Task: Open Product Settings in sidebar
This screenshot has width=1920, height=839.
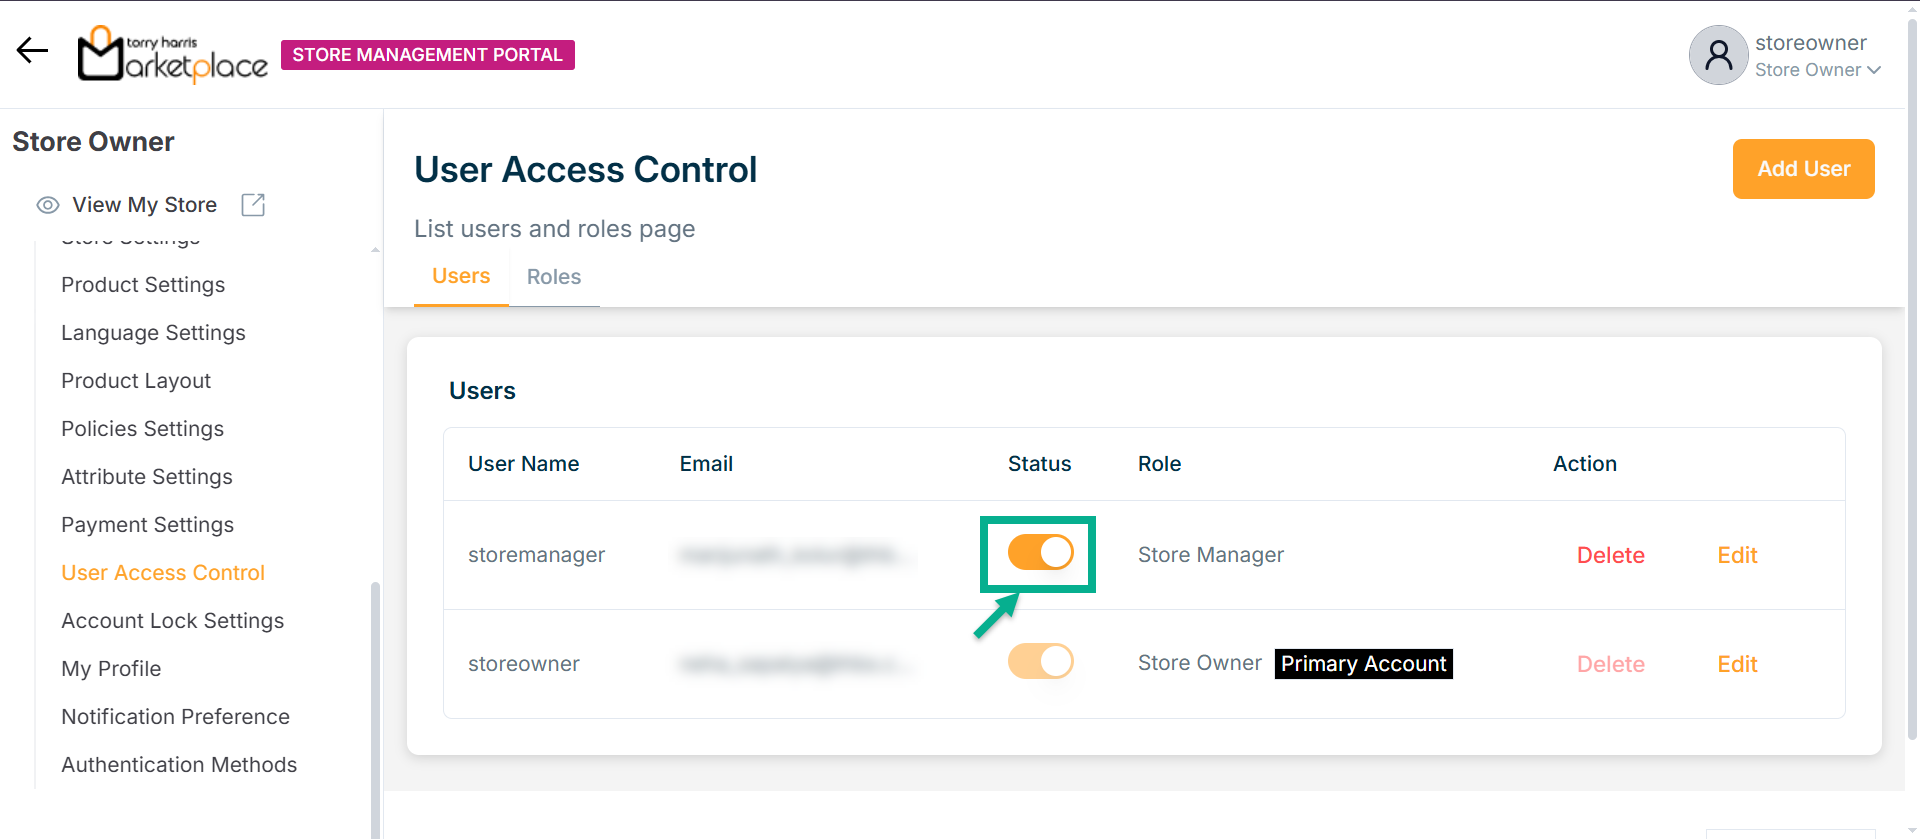Action: pyautogui.click(x=143, y=285)
